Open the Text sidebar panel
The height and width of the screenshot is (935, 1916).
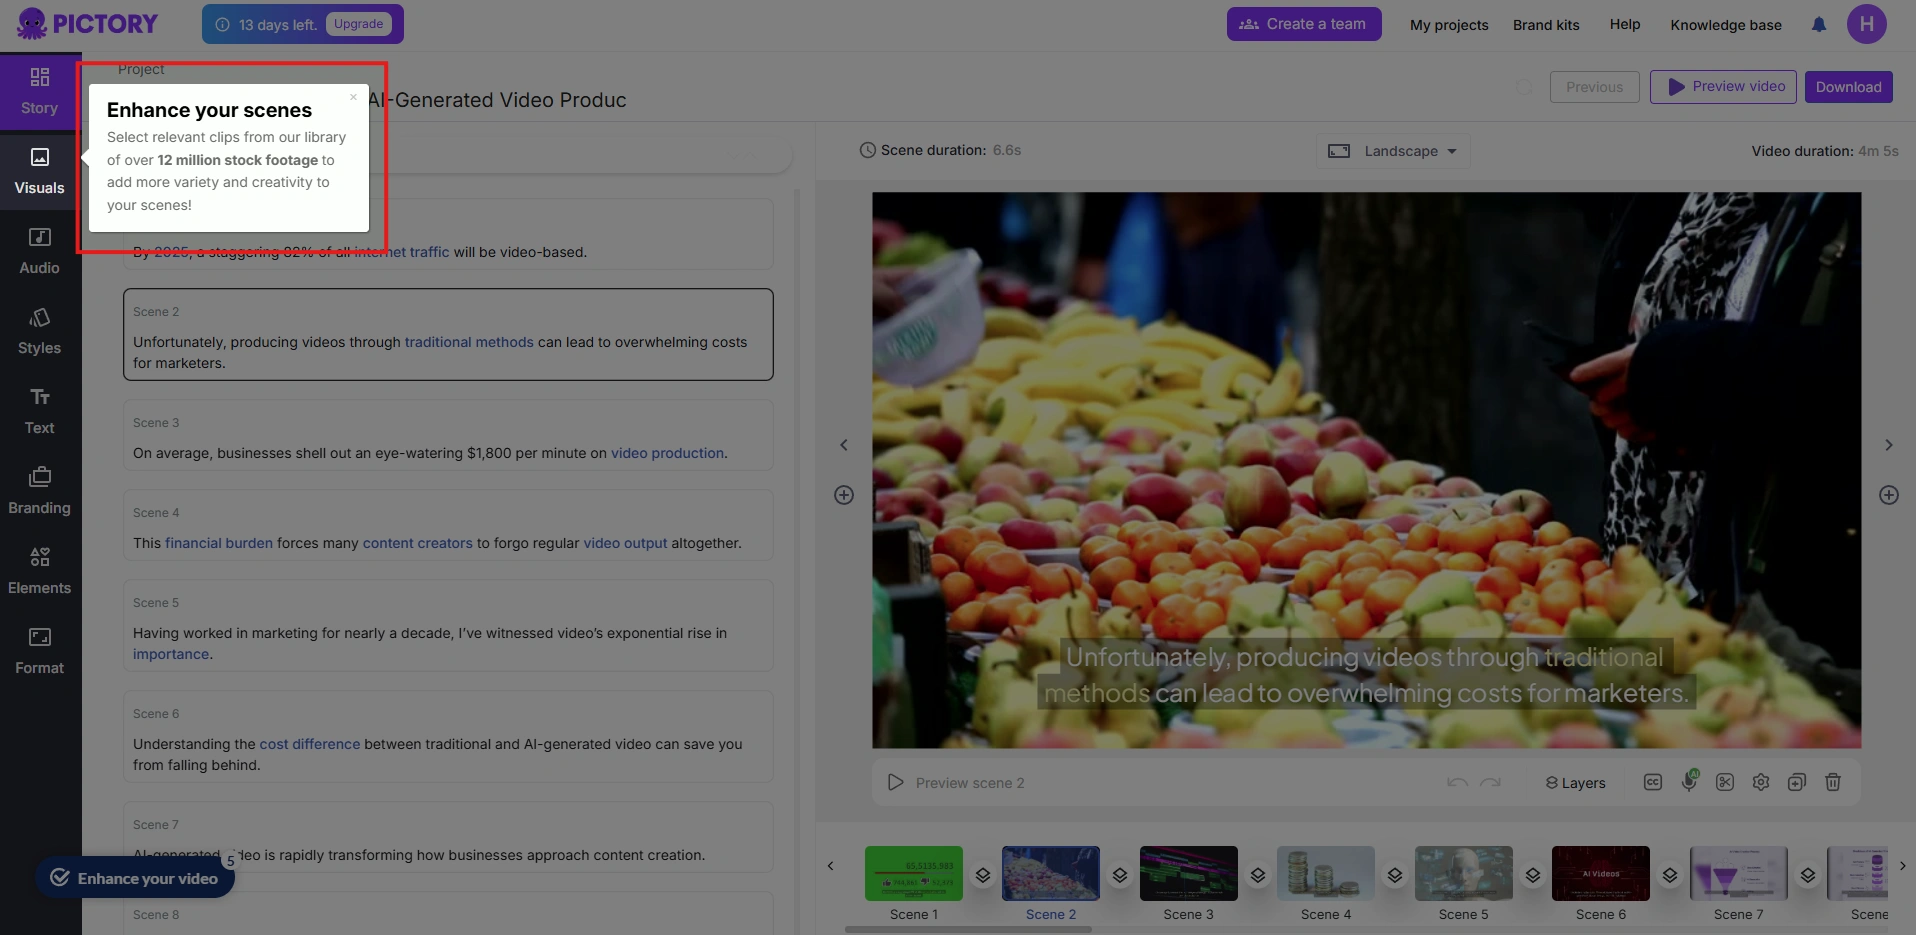(x=40, y=412)
